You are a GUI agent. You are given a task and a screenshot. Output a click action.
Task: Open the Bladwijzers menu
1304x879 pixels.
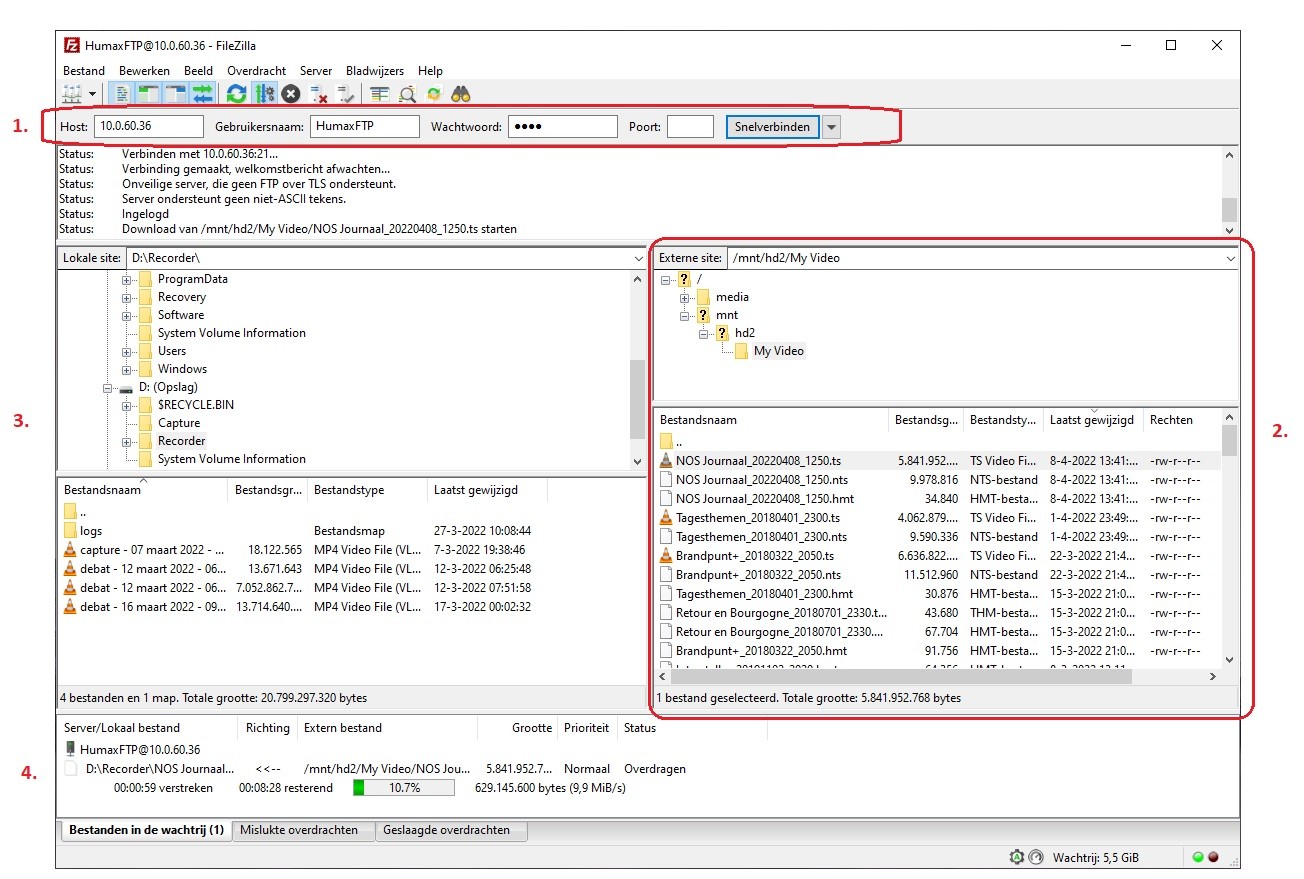pyautogui.click(x=375, y=71)
